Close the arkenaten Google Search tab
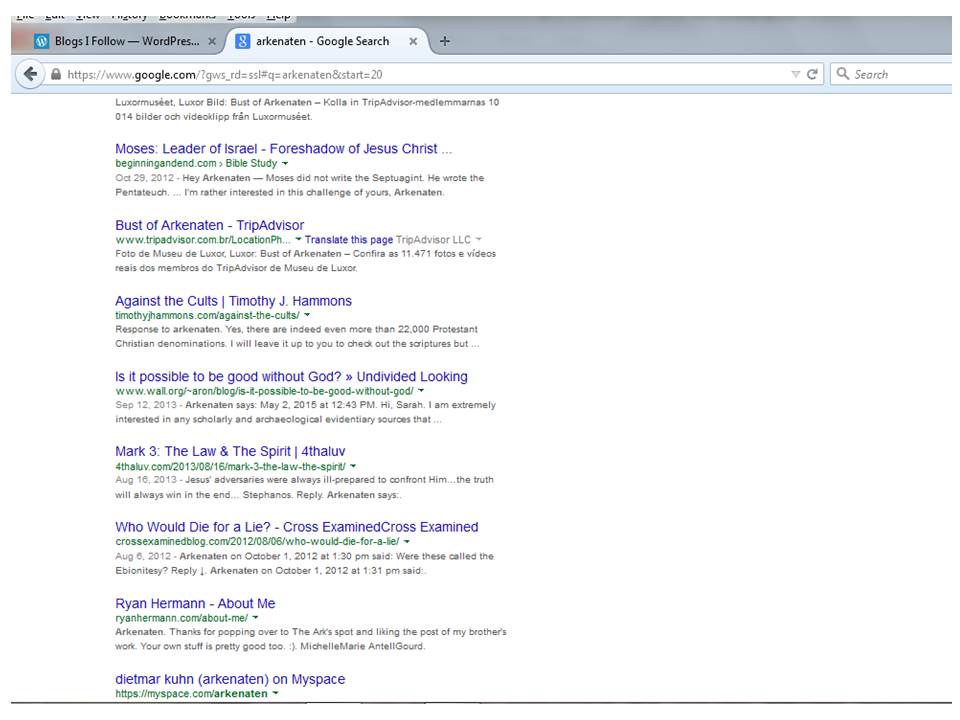Viewport: 960px width, 720px height. pos(413,42)
